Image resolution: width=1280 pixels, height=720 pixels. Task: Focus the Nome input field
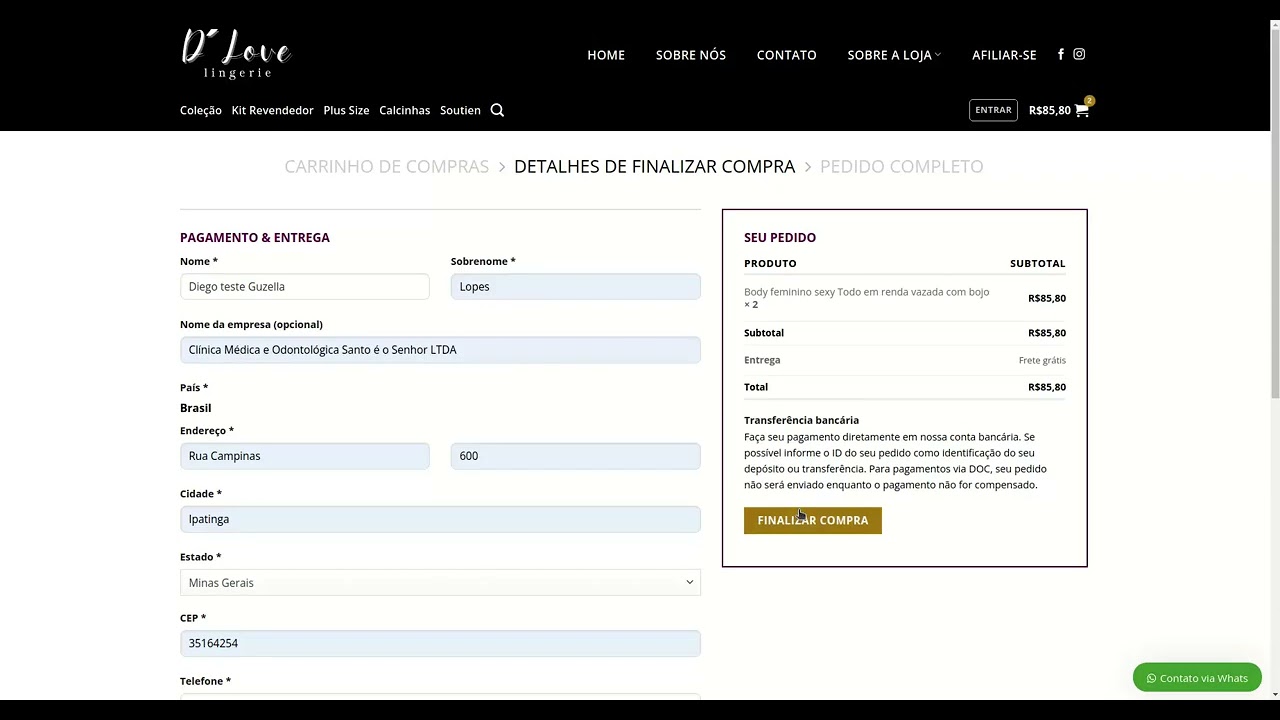(305, 286)
